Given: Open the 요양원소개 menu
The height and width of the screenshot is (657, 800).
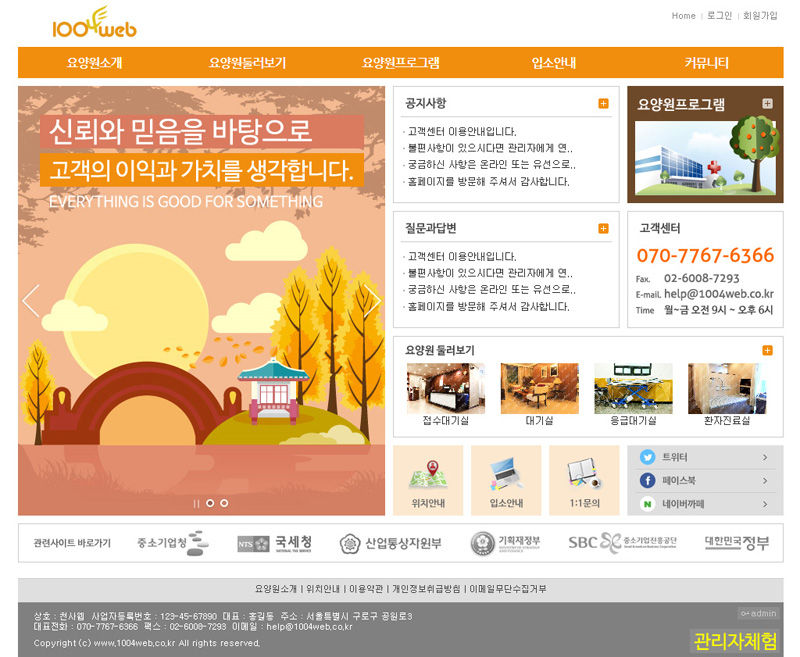Looking at the screenshot, I should [94, 63].
